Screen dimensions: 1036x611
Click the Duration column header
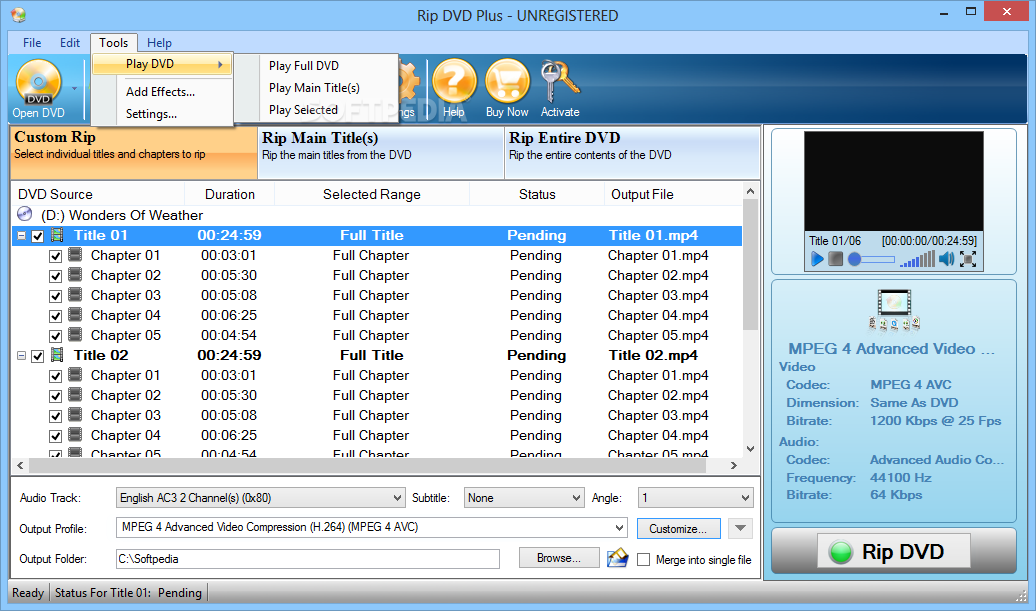tap(230, 194)
